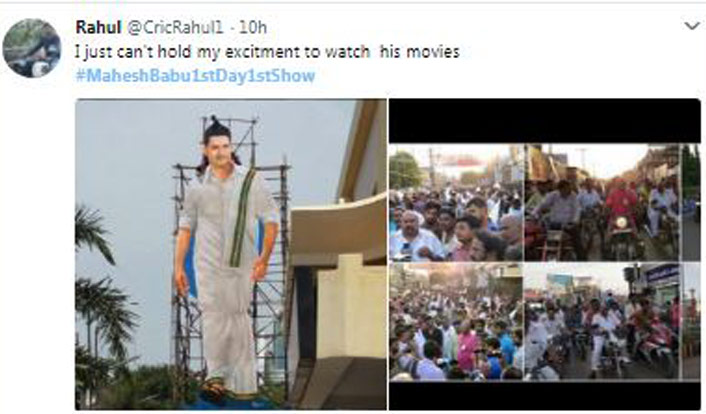Click the display name Rahul
The image size is (706, 414).
click(98, 27)
